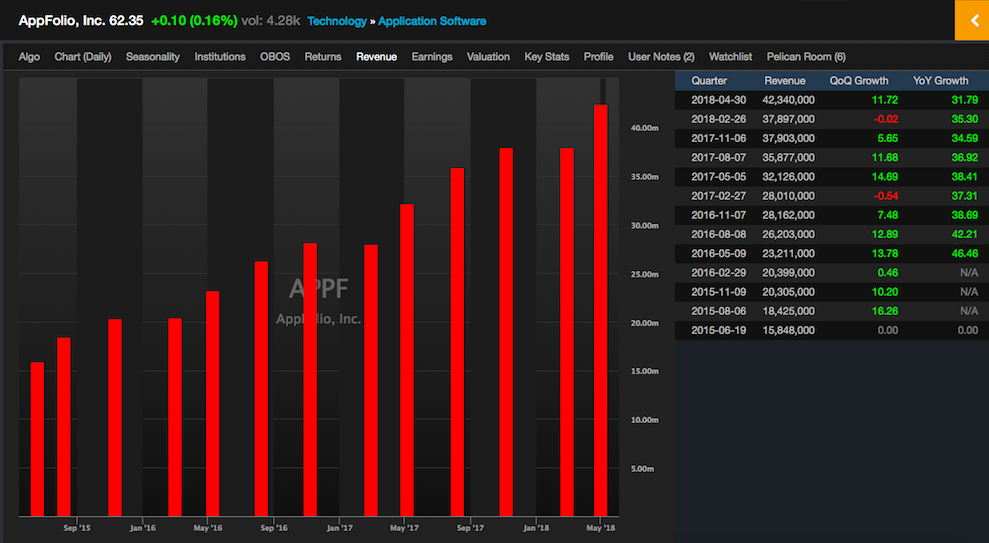Screen dimensions: 989x543
Task: Follow the Application Software industry link
Action: click(x=432, y=21)
